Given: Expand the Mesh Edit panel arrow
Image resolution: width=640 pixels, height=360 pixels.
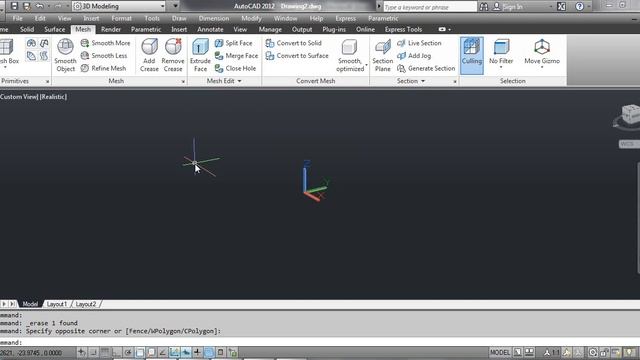Looking at the screenshot, I should click(x=240, y=81).
